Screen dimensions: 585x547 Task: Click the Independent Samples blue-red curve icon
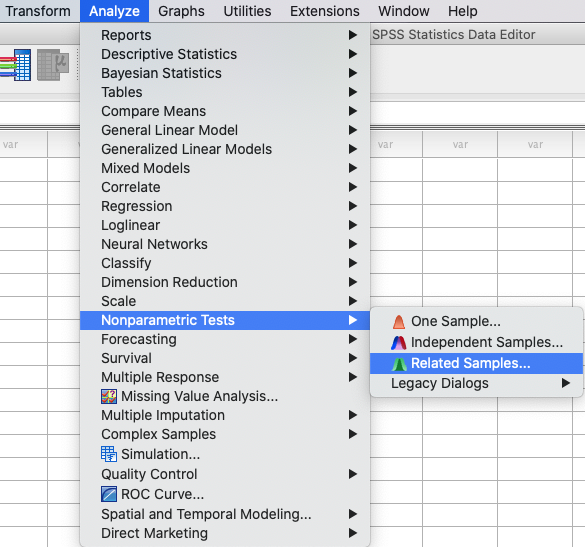[x=399, y=343]
